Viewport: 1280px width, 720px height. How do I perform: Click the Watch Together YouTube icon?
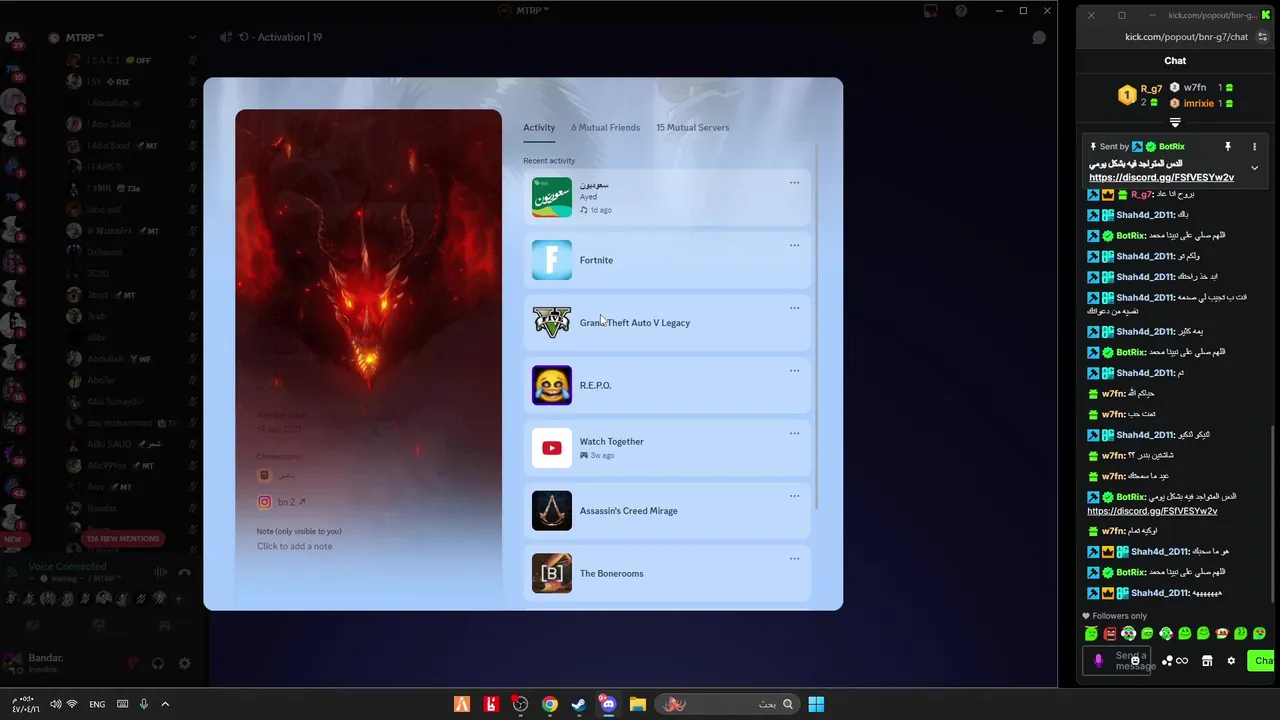552,448
